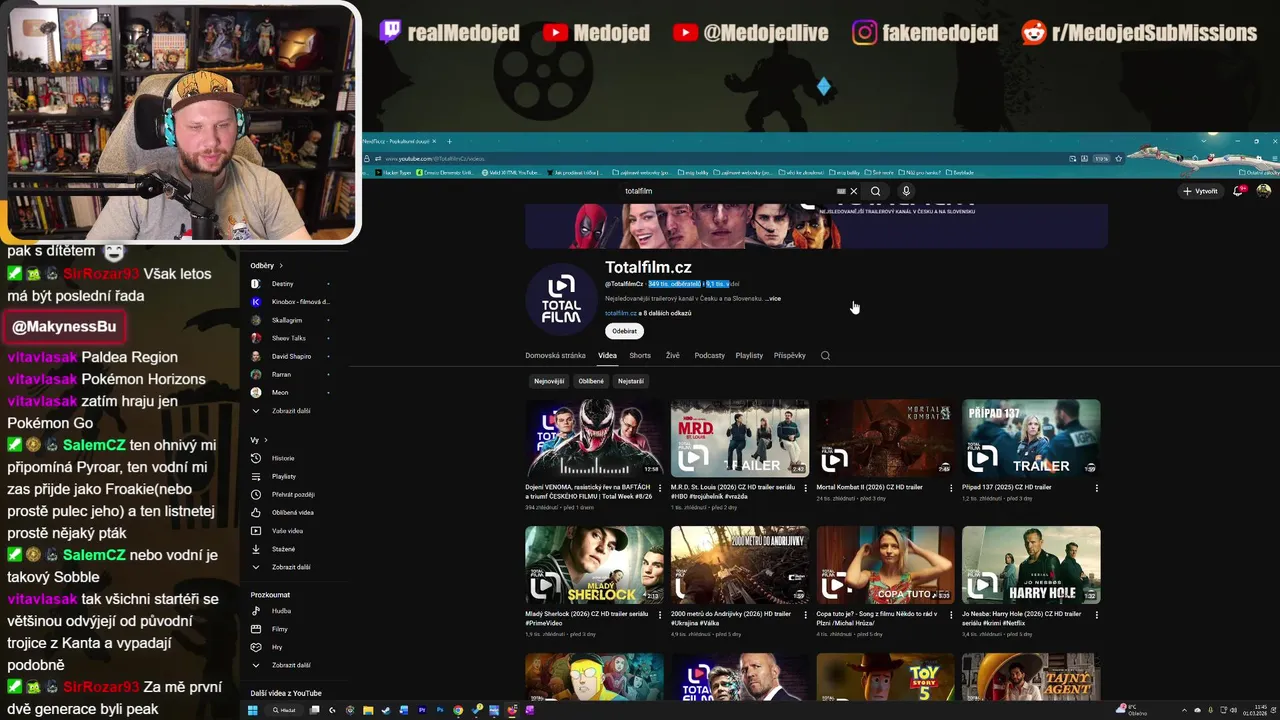
Task: Open the channel Playlisty tab
Action: tap(749, 355)
